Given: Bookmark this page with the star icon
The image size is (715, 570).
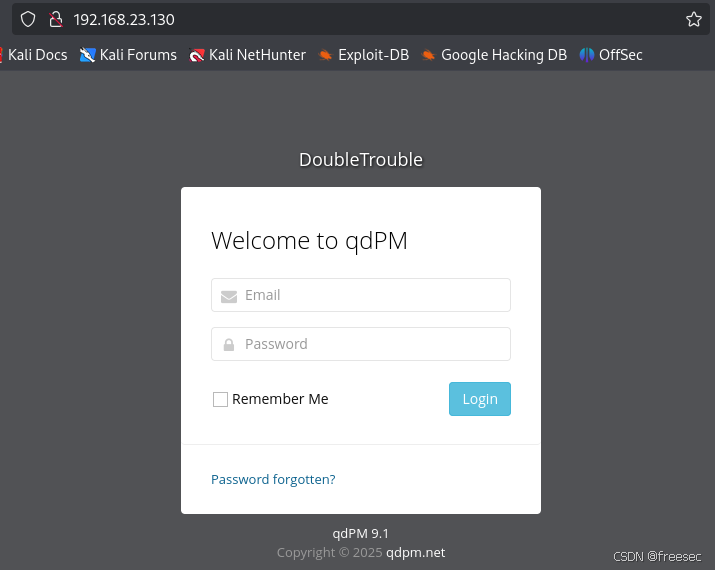Looking at the screenshot, I should click(x=694, y=19).
